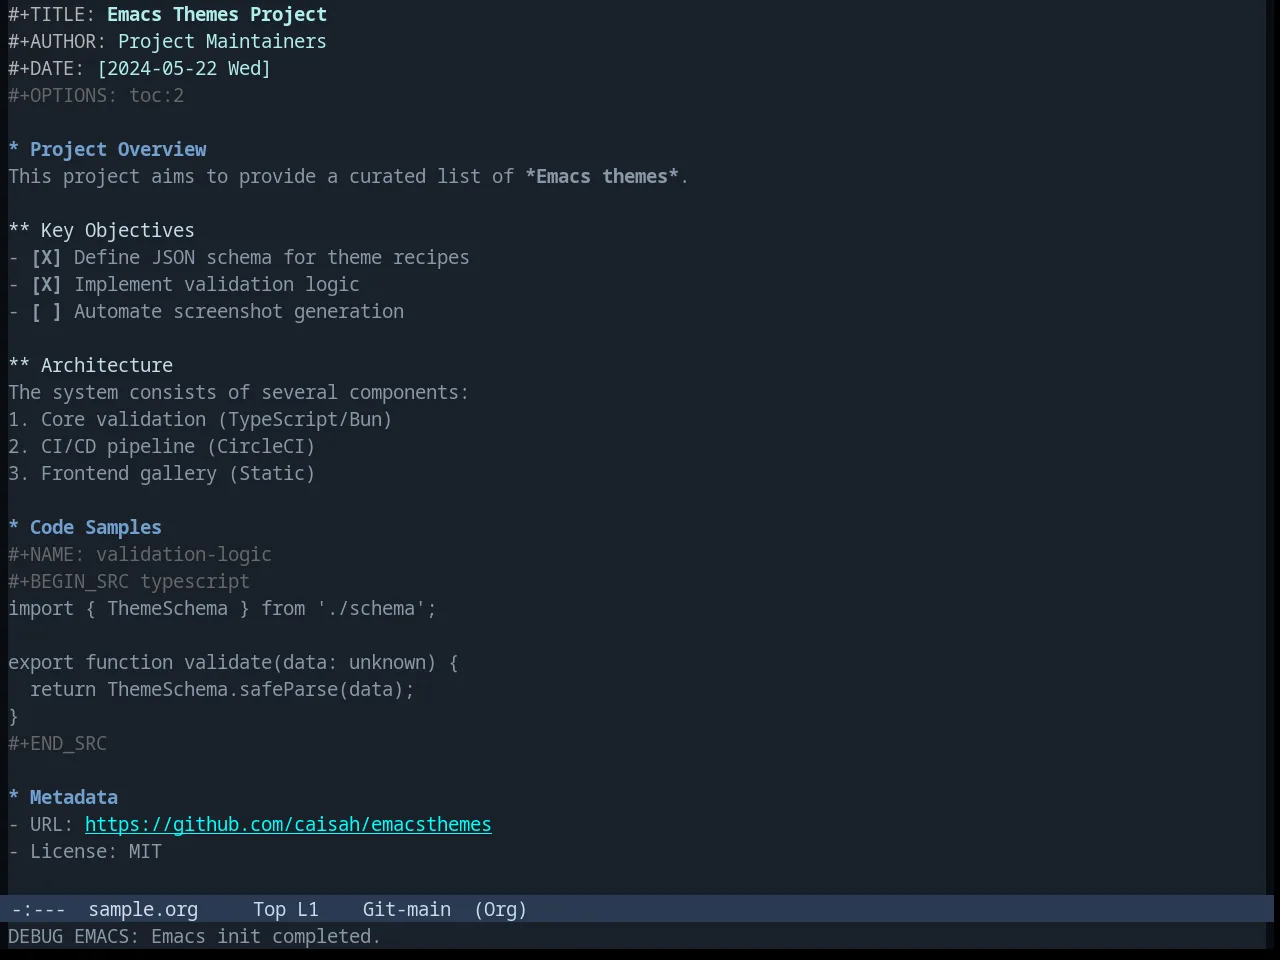This screenshot has height=960, width=1280.
Task: Click 'return ThemeSchema.safeParse(data);' line
Action: click(222, 690)
